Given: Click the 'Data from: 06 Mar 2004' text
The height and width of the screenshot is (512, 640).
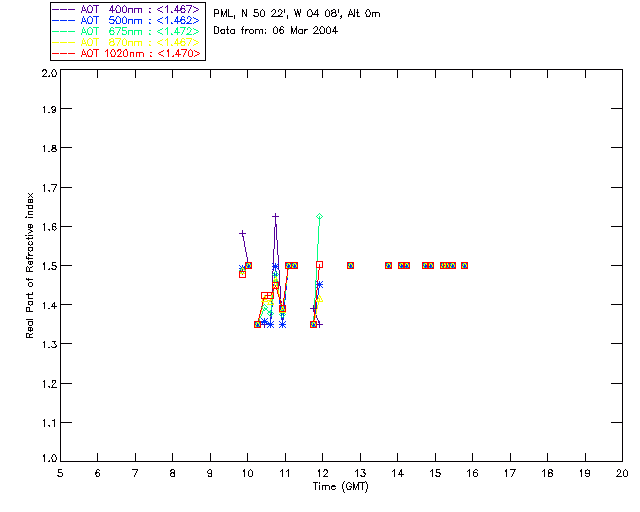Looking at the screenshot, I should (x=276, y=31).
